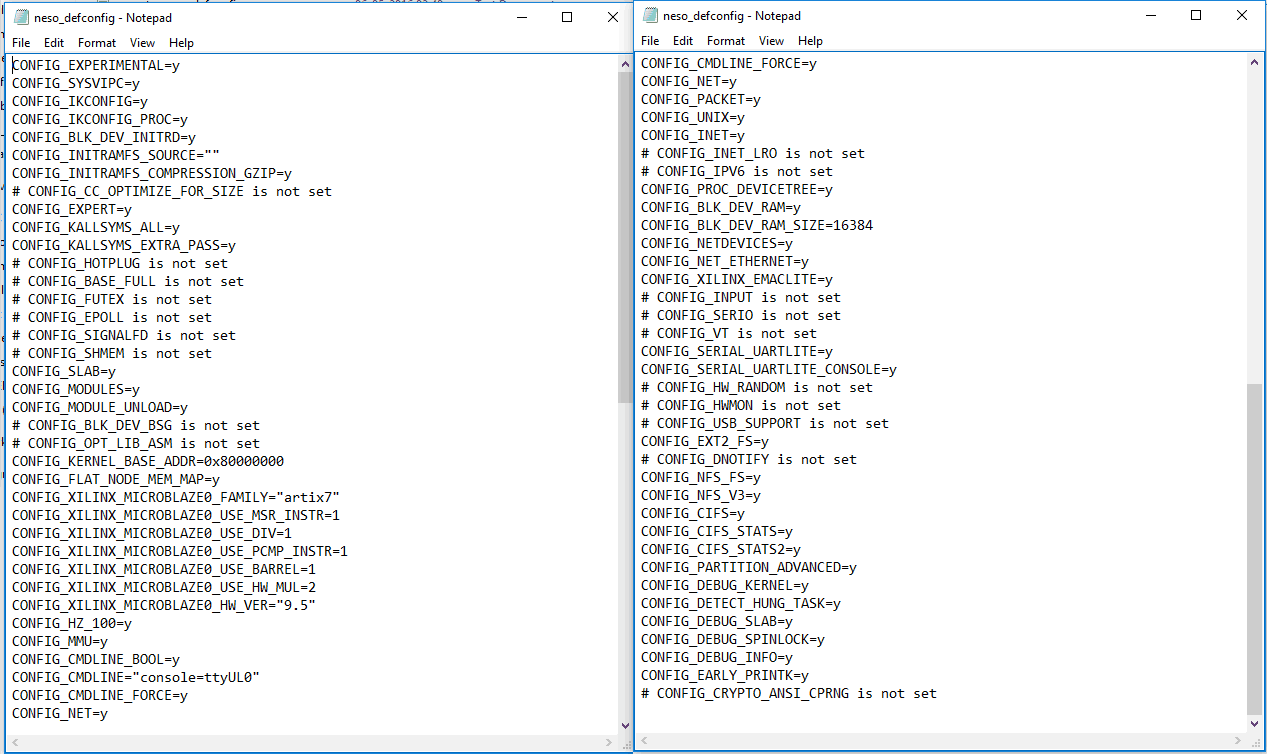Open Help menu in the left Notepad window
1267x754 pixels.
pyautogui.click(x=181, y=43)
